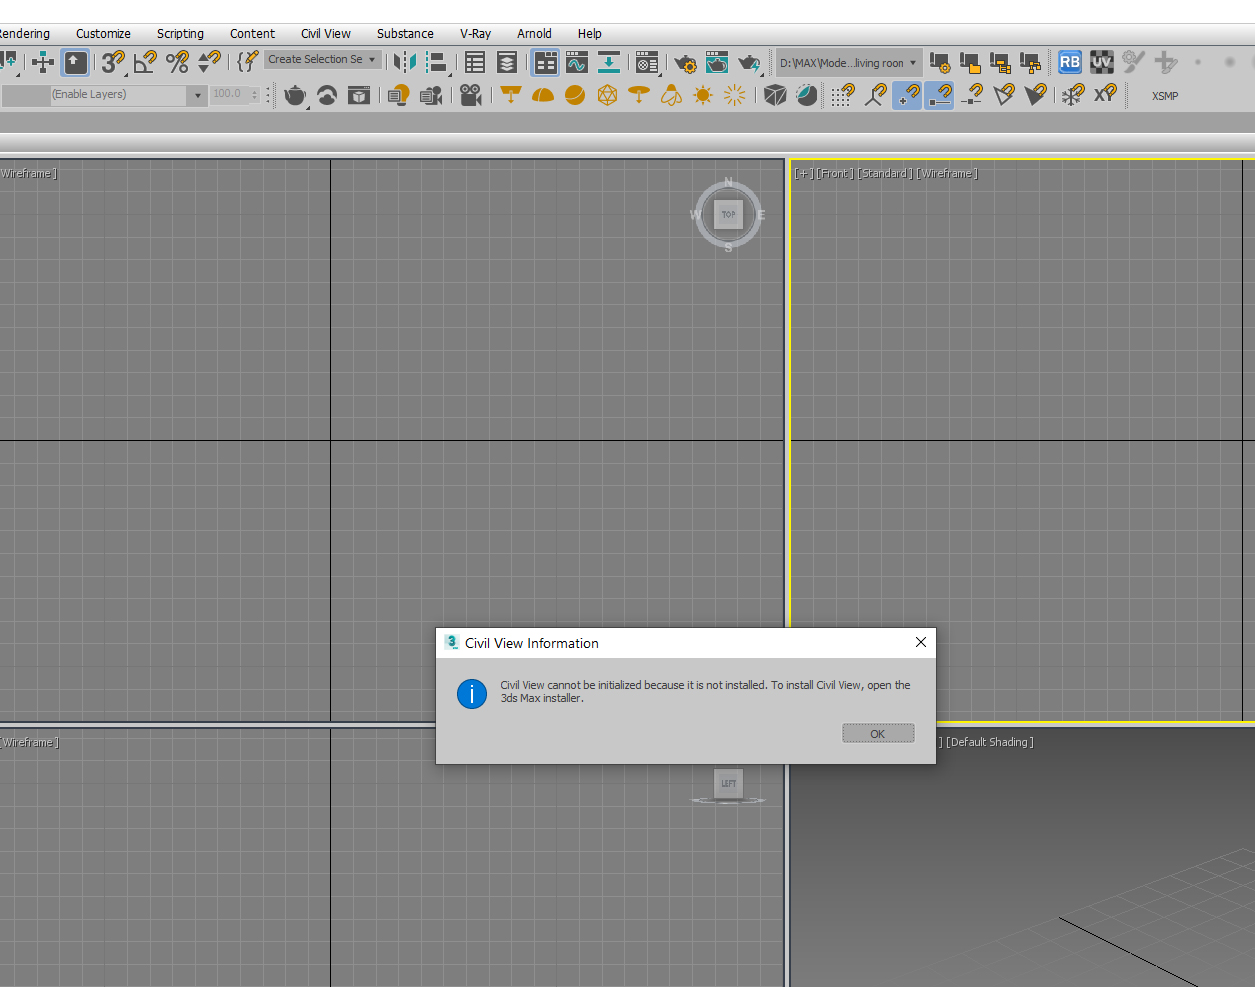Toggle the 3D Snaps tool
1255x987 pixels.
pyautogui.click(x=113, y=62)
